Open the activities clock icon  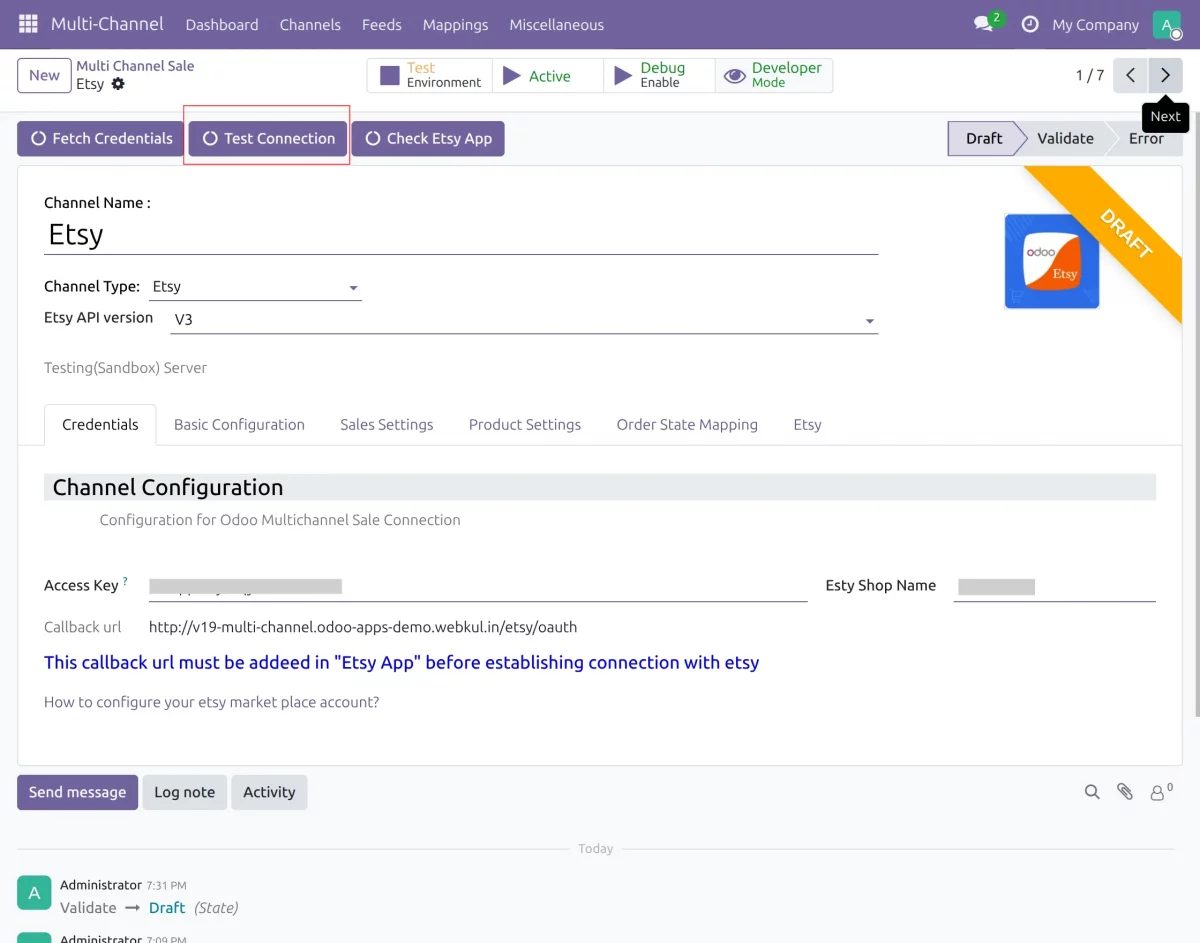(1030, 24)
